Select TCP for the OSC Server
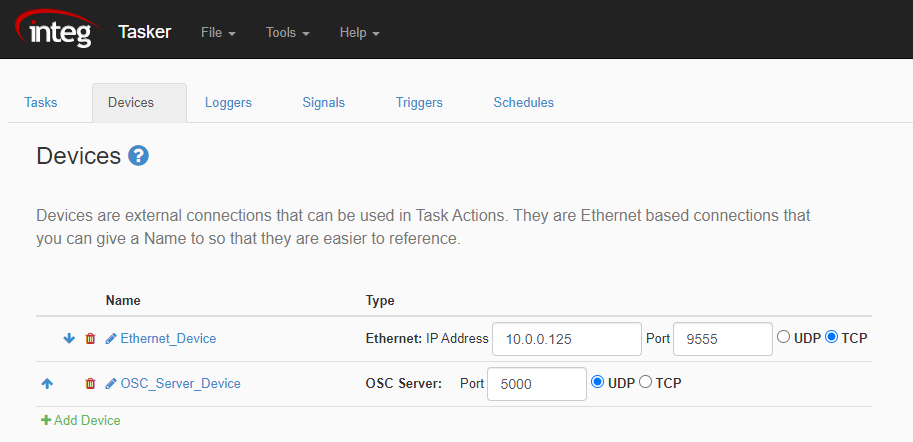The height and width of the screenshot is (442, 913). 645,382
